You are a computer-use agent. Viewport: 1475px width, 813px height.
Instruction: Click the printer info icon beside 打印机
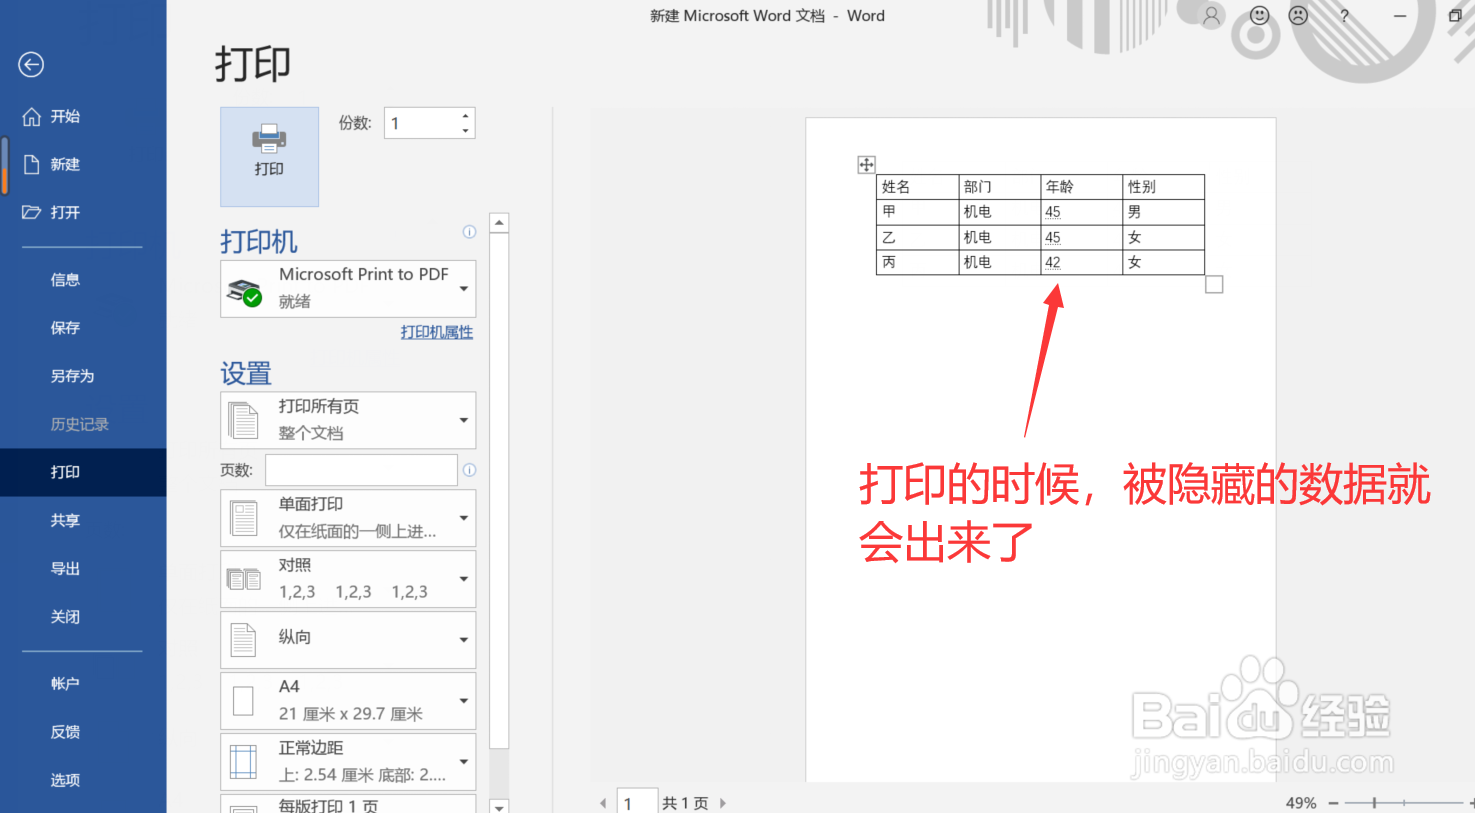pyautogui.click(x=469, y=232)
